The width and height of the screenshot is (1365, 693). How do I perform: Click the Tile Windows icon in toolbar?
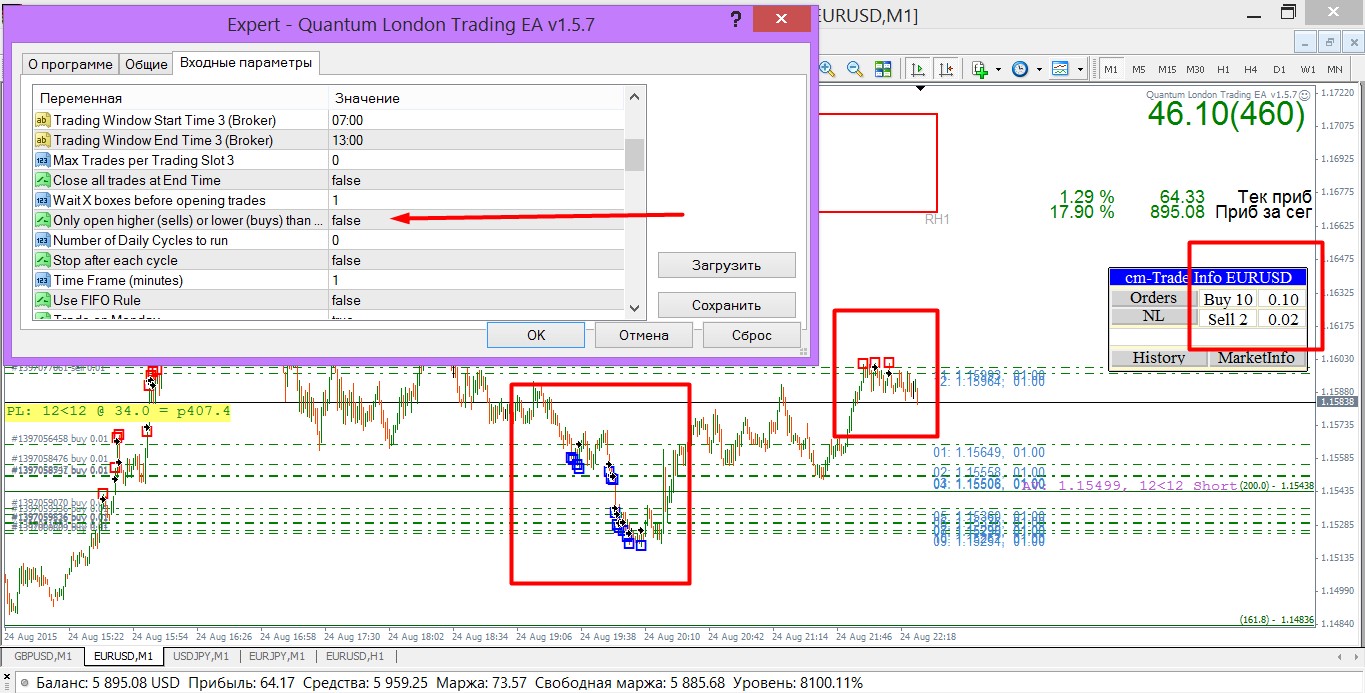(883, 69)
